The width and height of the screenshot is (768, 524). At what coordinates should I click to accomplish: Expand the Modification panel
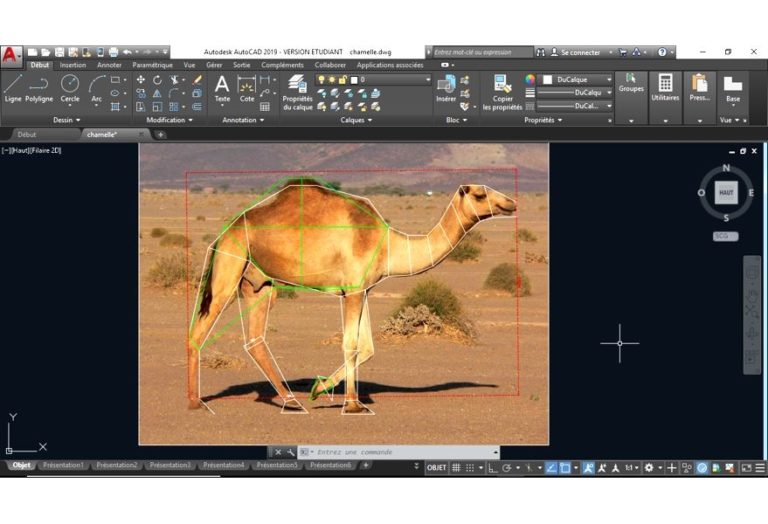169,120
